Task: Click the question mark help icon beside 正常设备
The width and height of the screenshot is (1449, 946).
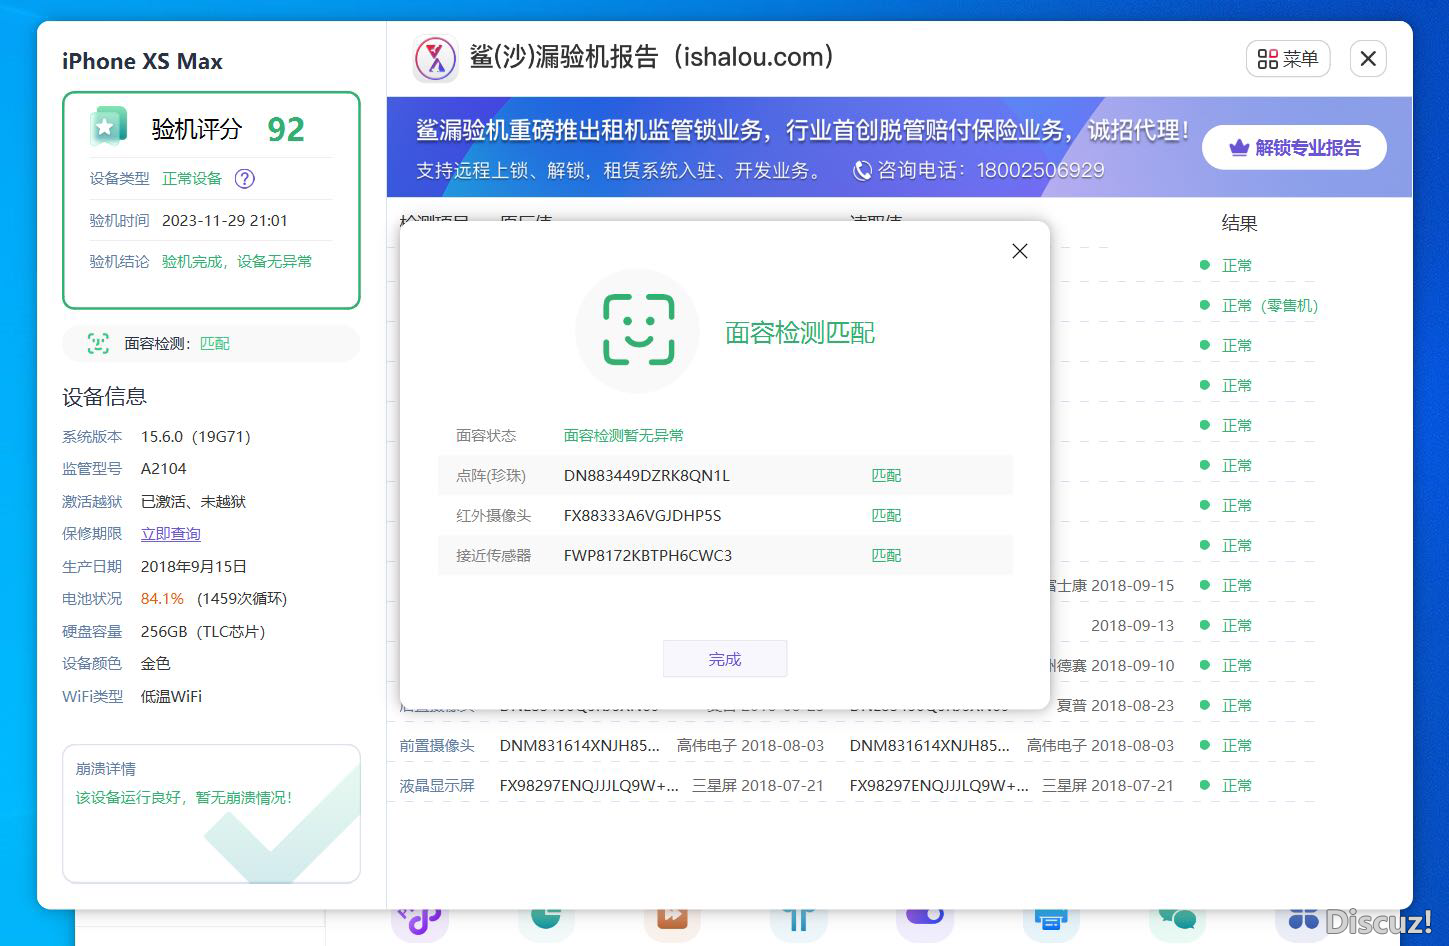Action: [245, 179]
